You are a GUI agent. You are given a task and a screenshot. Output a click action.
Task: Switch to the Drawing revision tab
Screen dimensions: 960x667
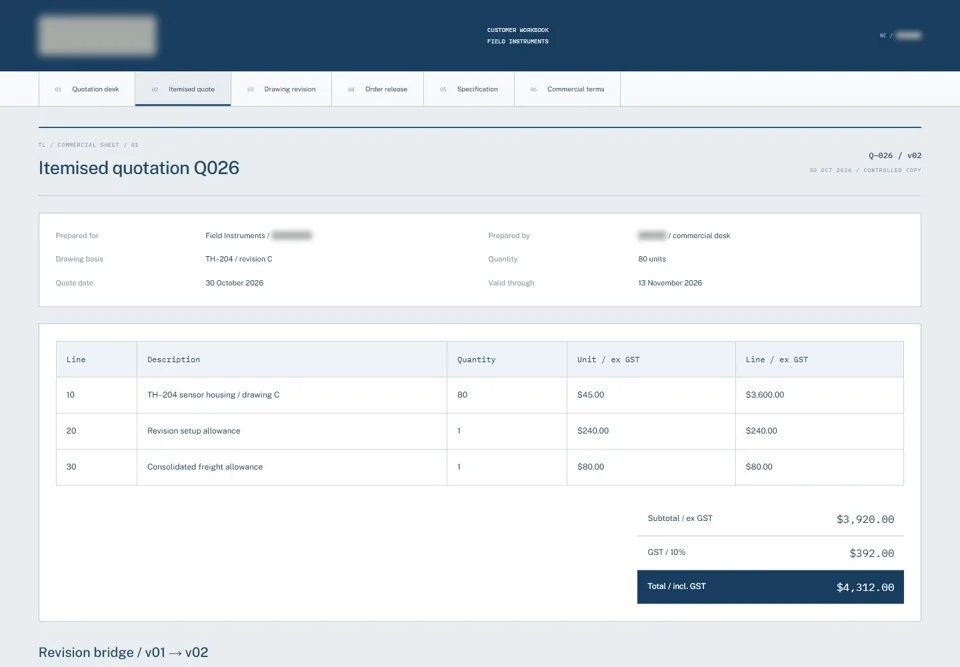click(282, 89)
